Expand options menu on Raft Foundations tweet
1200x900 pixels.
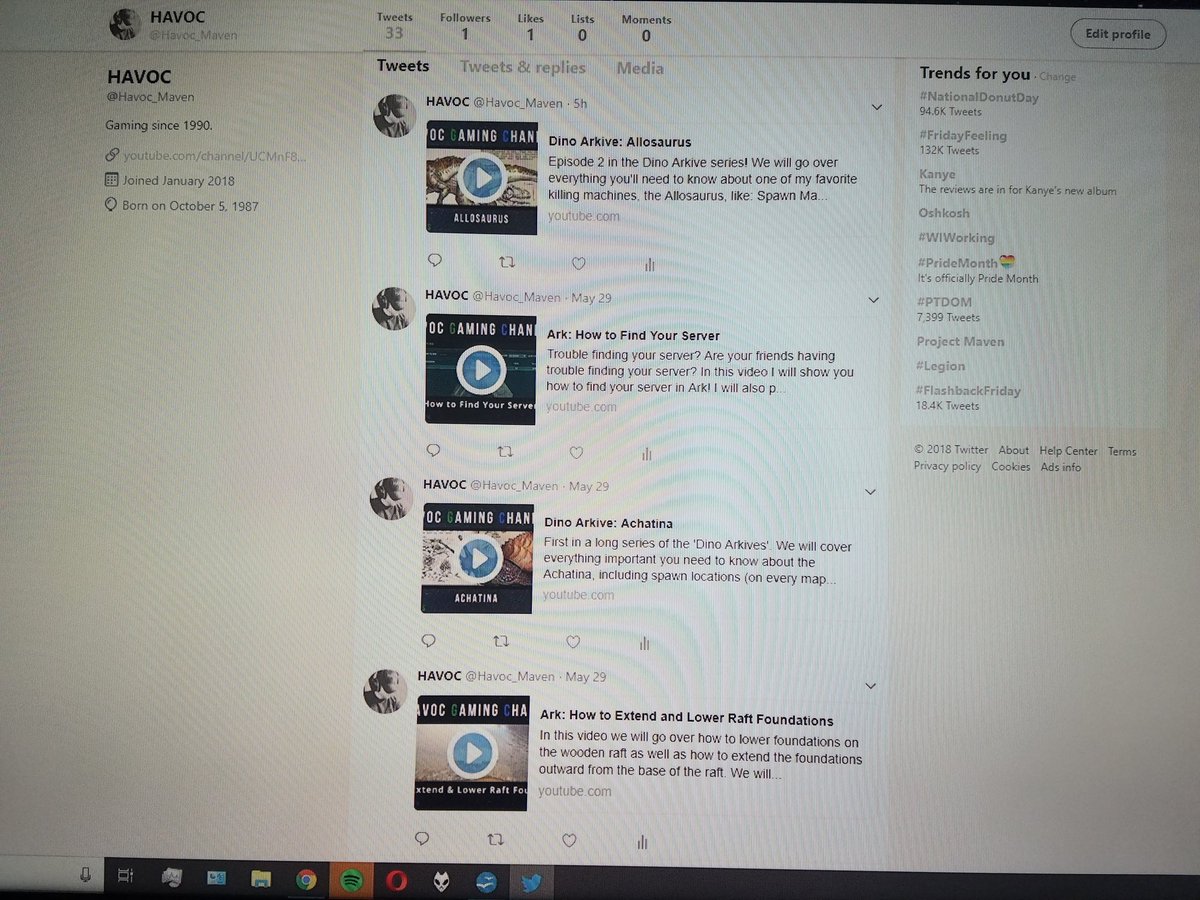(870, 685)
